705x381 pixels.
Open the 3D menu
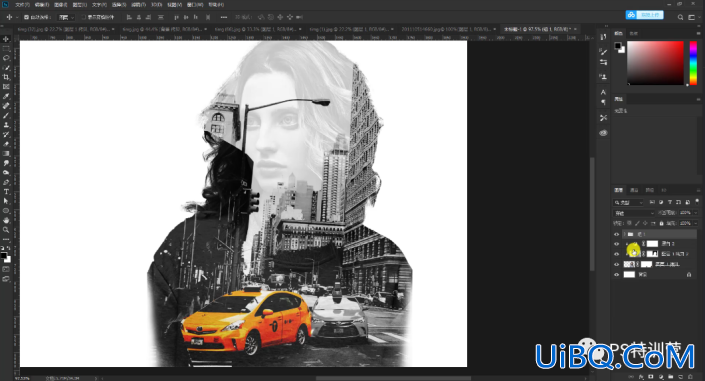tap(156, 4)
